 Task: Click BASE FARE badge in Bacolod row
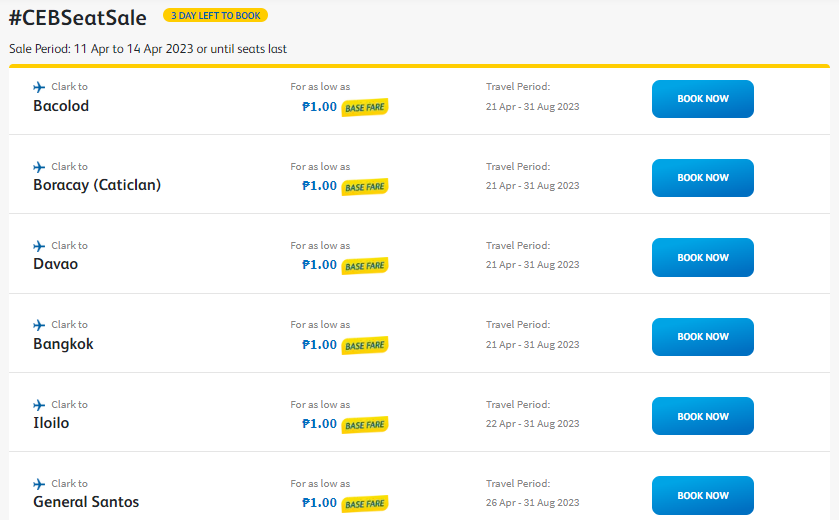point(365,108)
